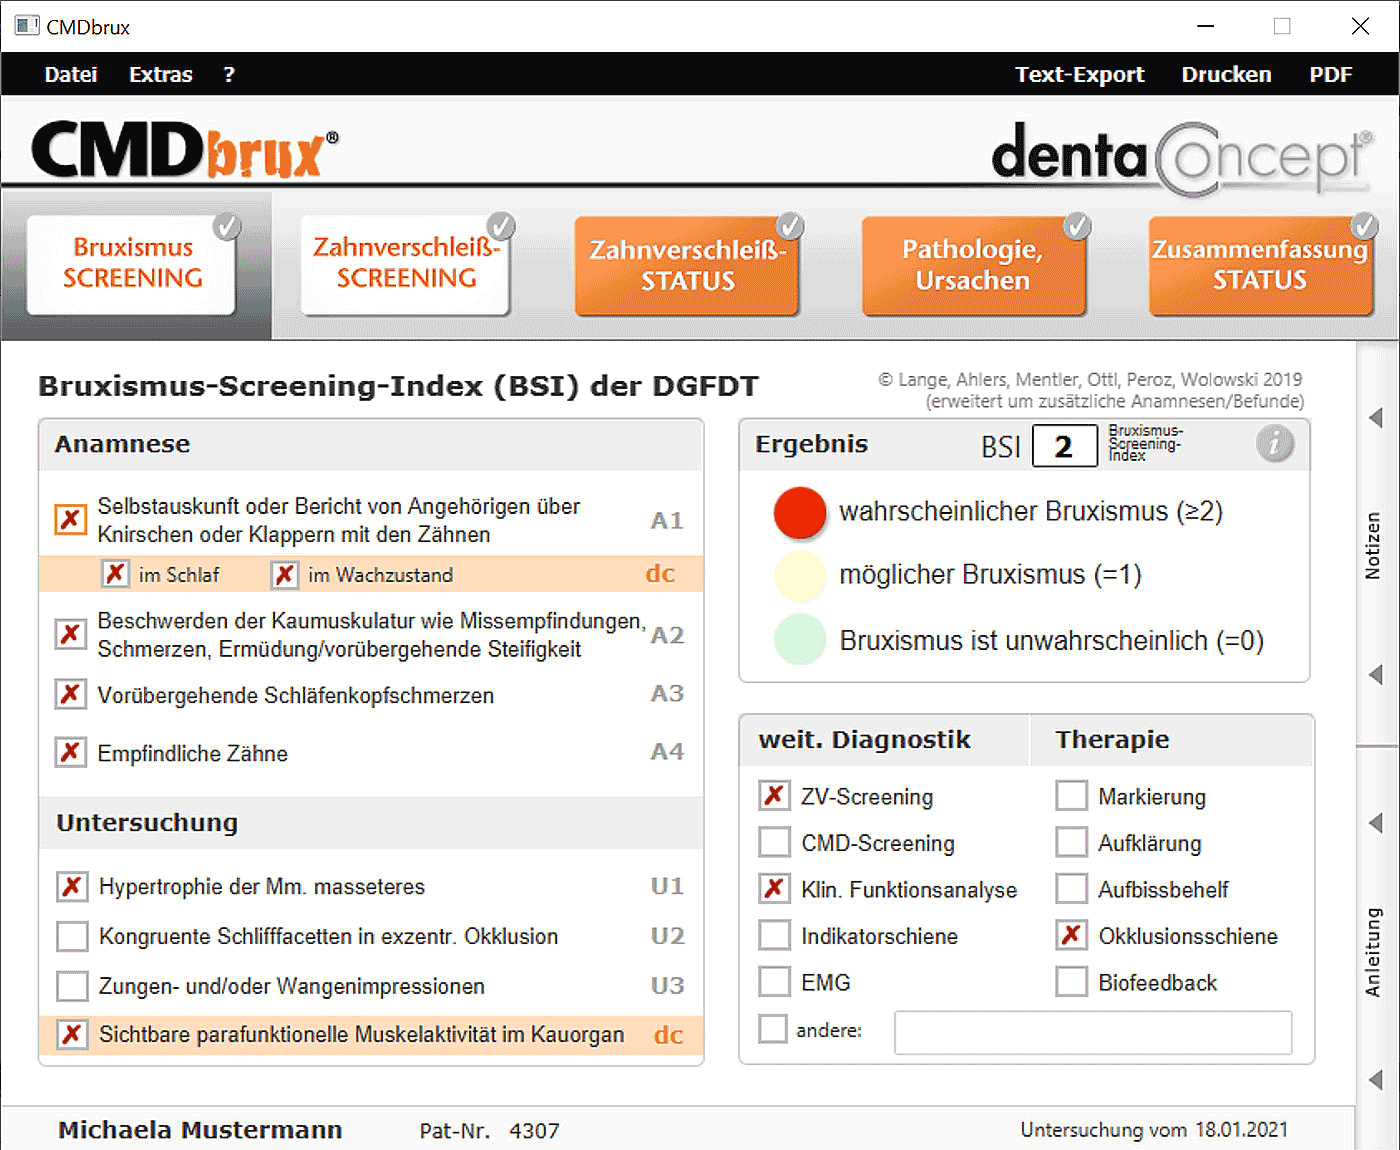Uncheck Empfindliche Zähne checkbox
1400x1150 pixels.
click(71, 752)
